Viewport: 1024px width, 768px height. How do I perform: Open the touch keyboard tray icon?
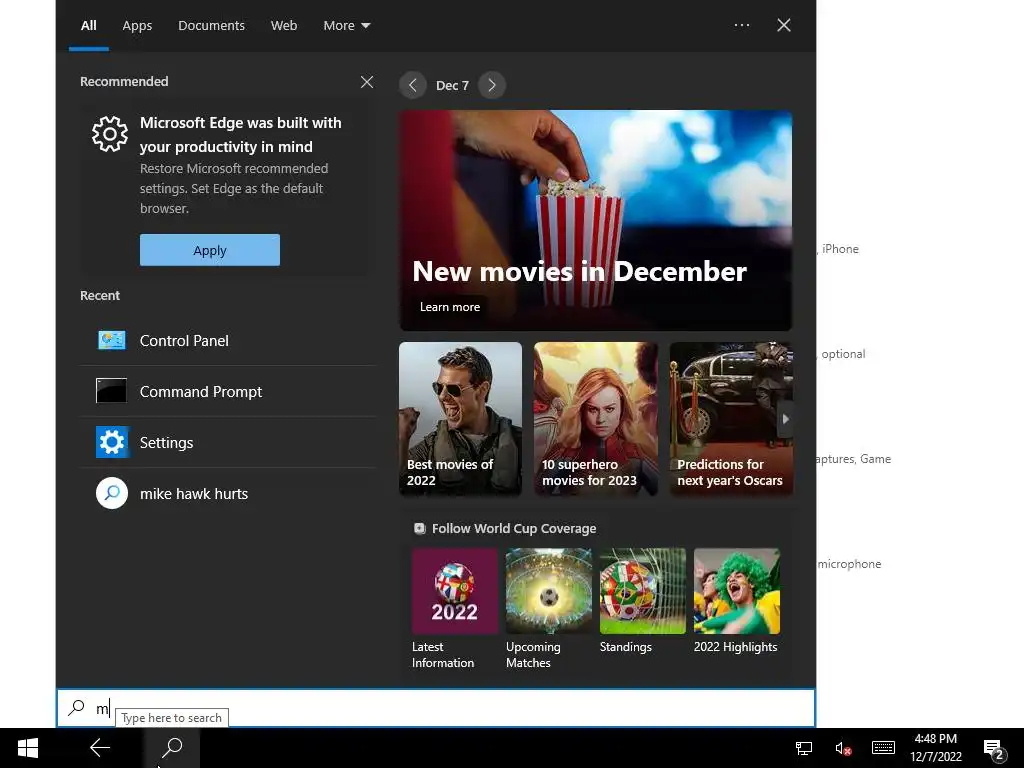click(x=883, y=748)
